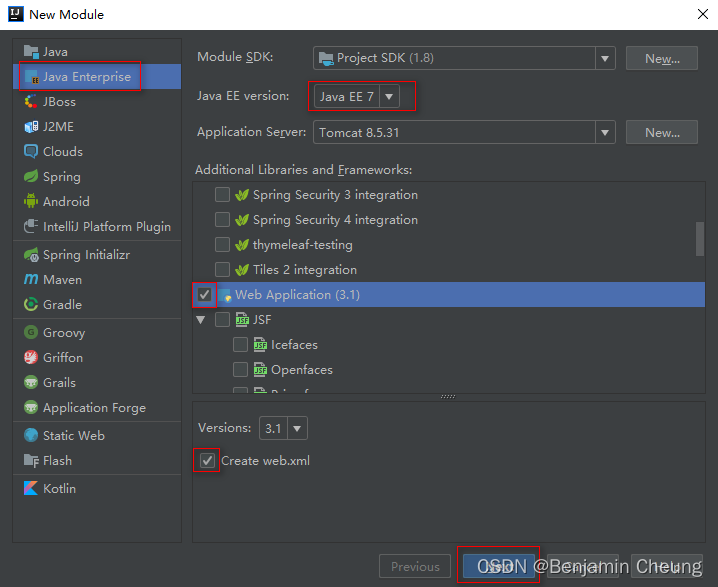
Task: Uncheck the Web Application (3.1) checkbox
Action: click(x=205, y=294)
